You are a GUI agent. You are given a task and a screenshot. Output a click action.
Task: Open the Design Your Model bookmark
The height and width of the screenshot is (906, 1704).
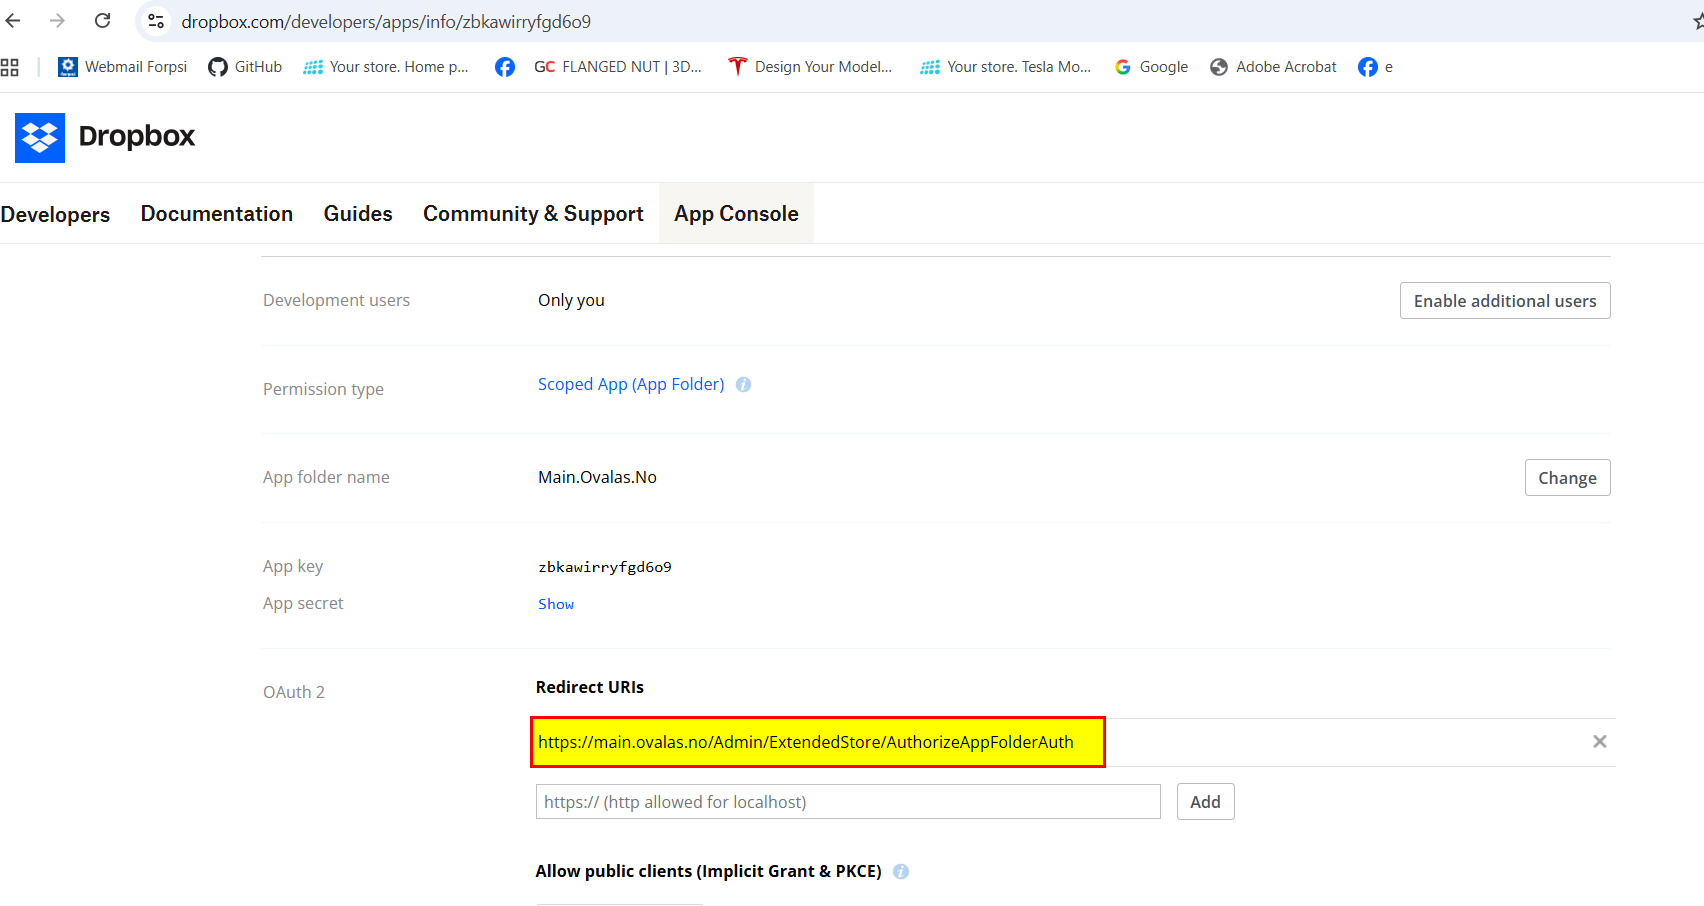click(x=810, y=67)
